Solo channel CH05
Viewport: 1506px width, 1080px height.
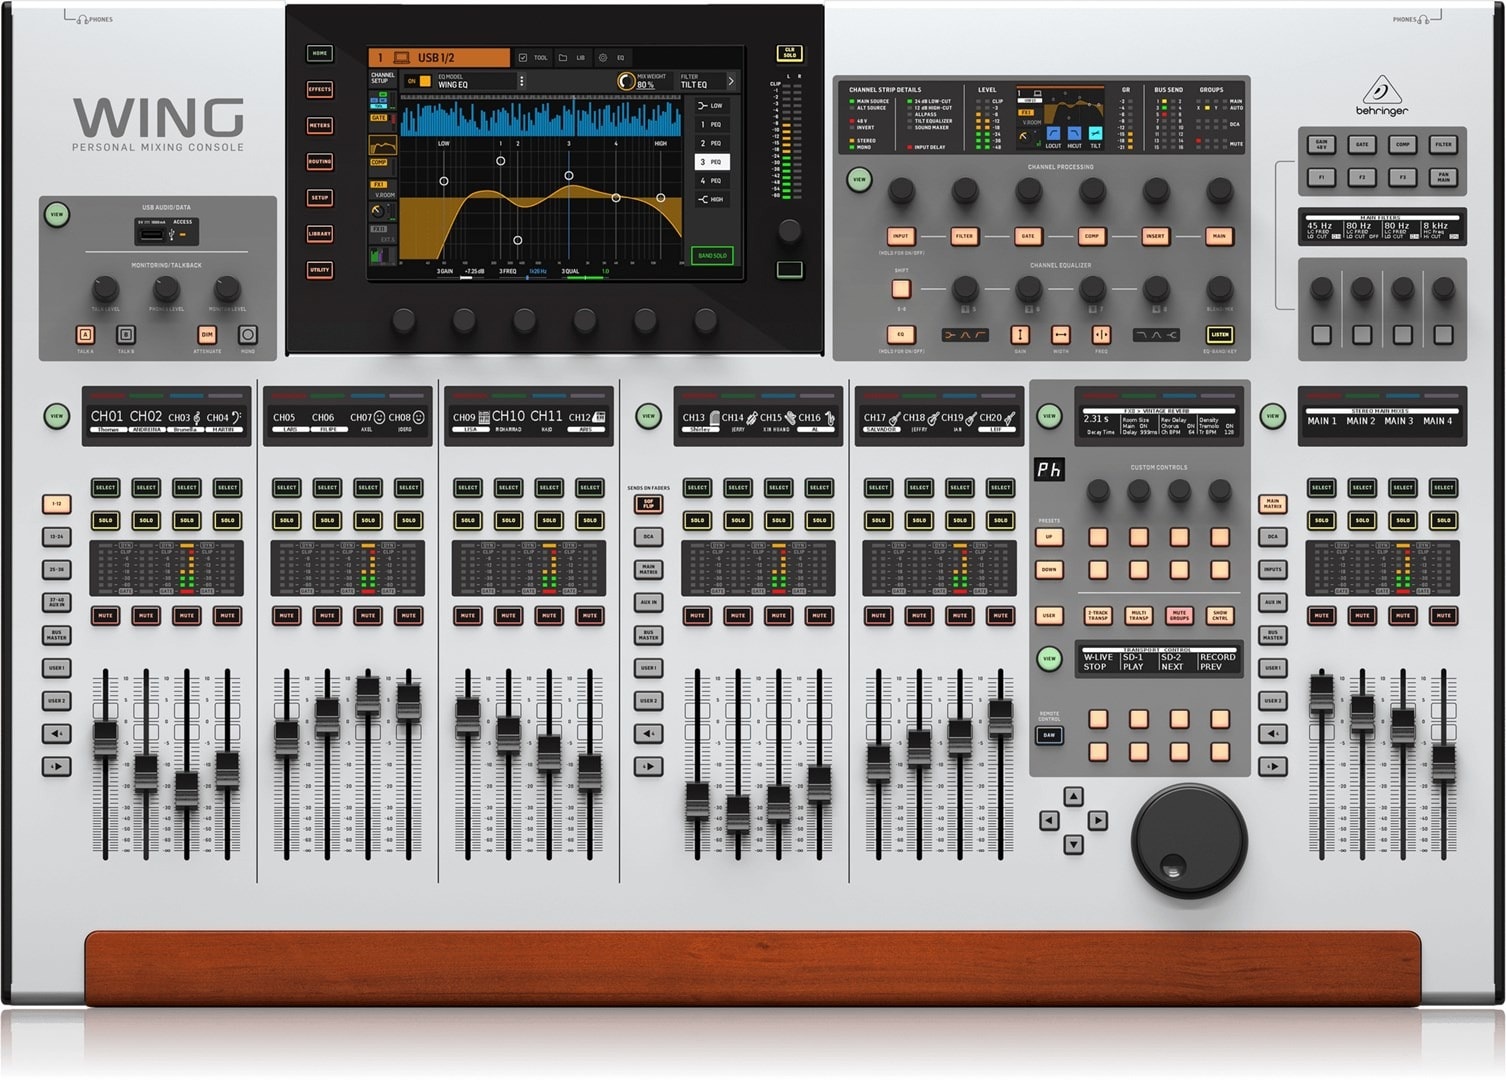coord(286,520)
